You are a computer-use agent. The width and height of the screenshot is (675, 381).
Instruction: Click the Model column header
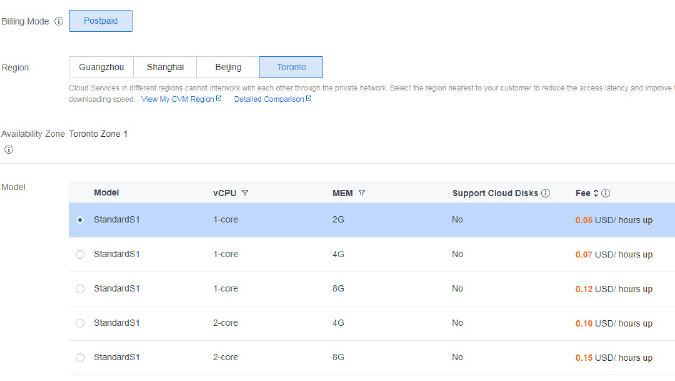click(x=106, y=192)
